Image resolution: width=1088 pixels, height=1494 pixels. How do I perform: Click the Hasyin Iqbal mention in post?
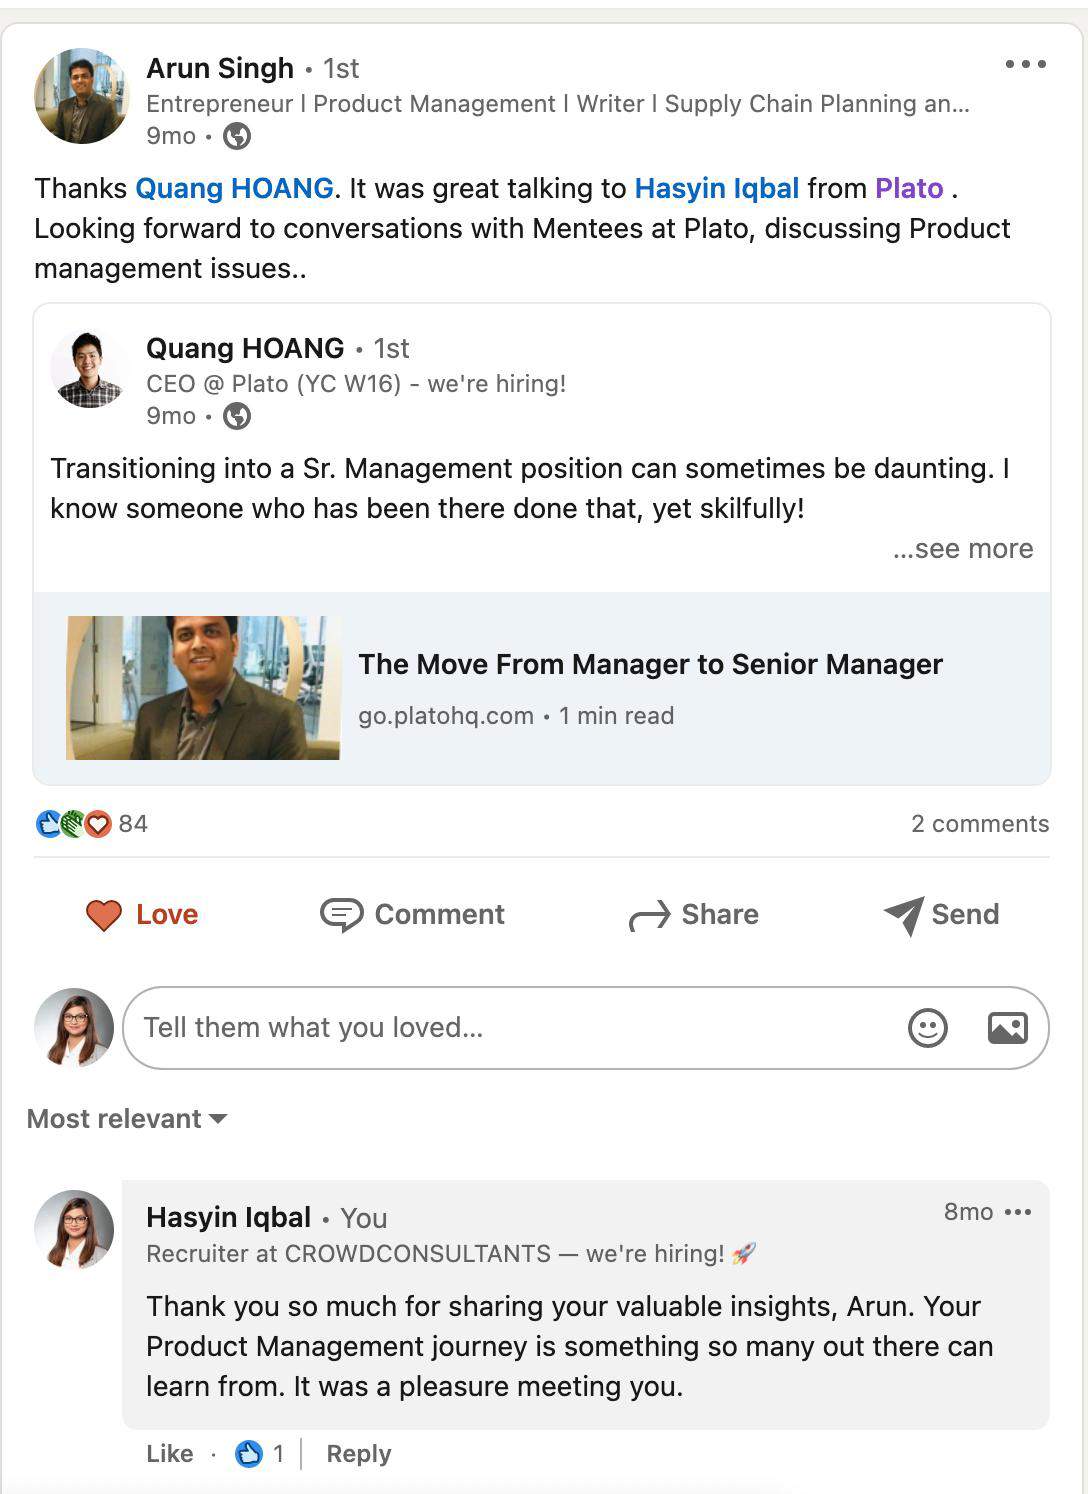716,188
